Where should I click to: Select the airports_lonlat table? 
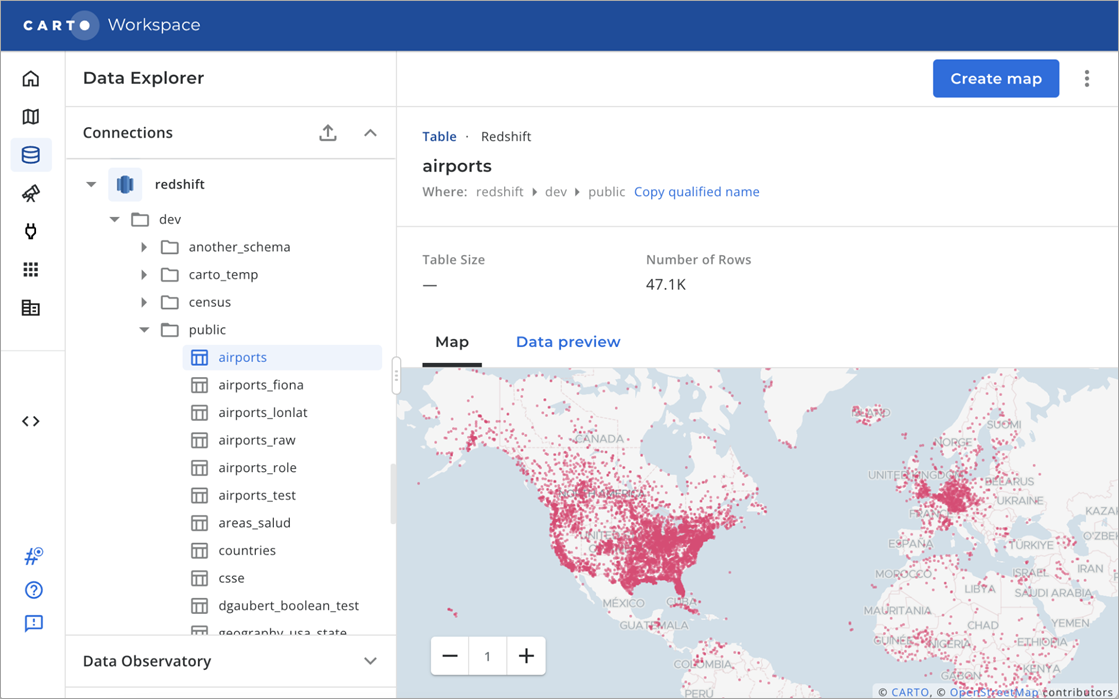tap(263, 413)
